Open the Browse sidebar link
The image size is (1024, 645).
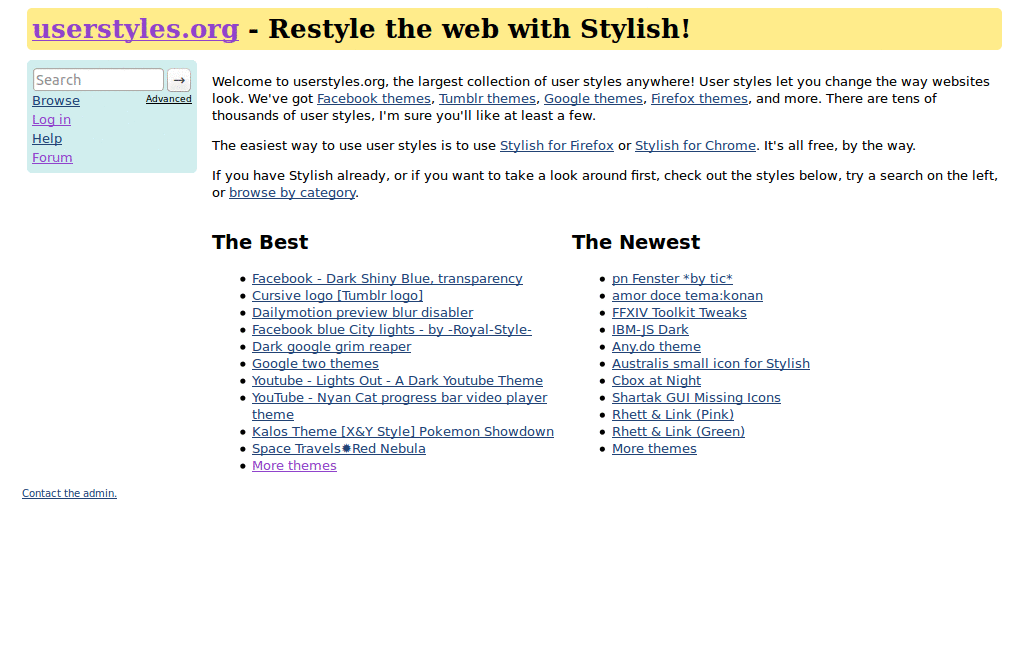56,101
